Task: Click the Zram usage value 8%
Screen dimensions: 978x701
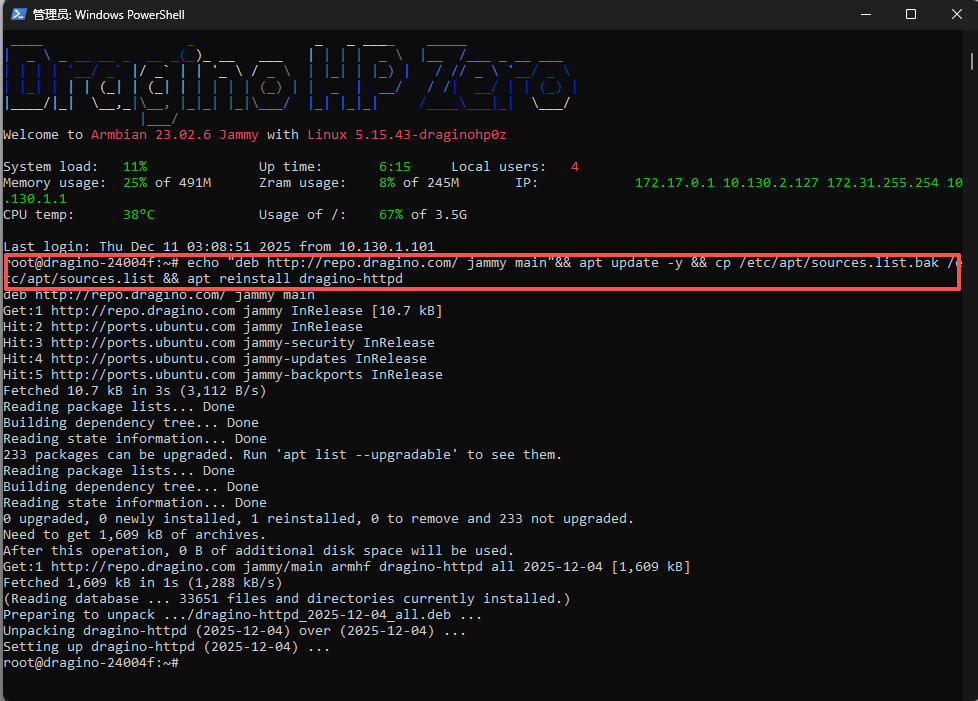Action: click(387, 183)
